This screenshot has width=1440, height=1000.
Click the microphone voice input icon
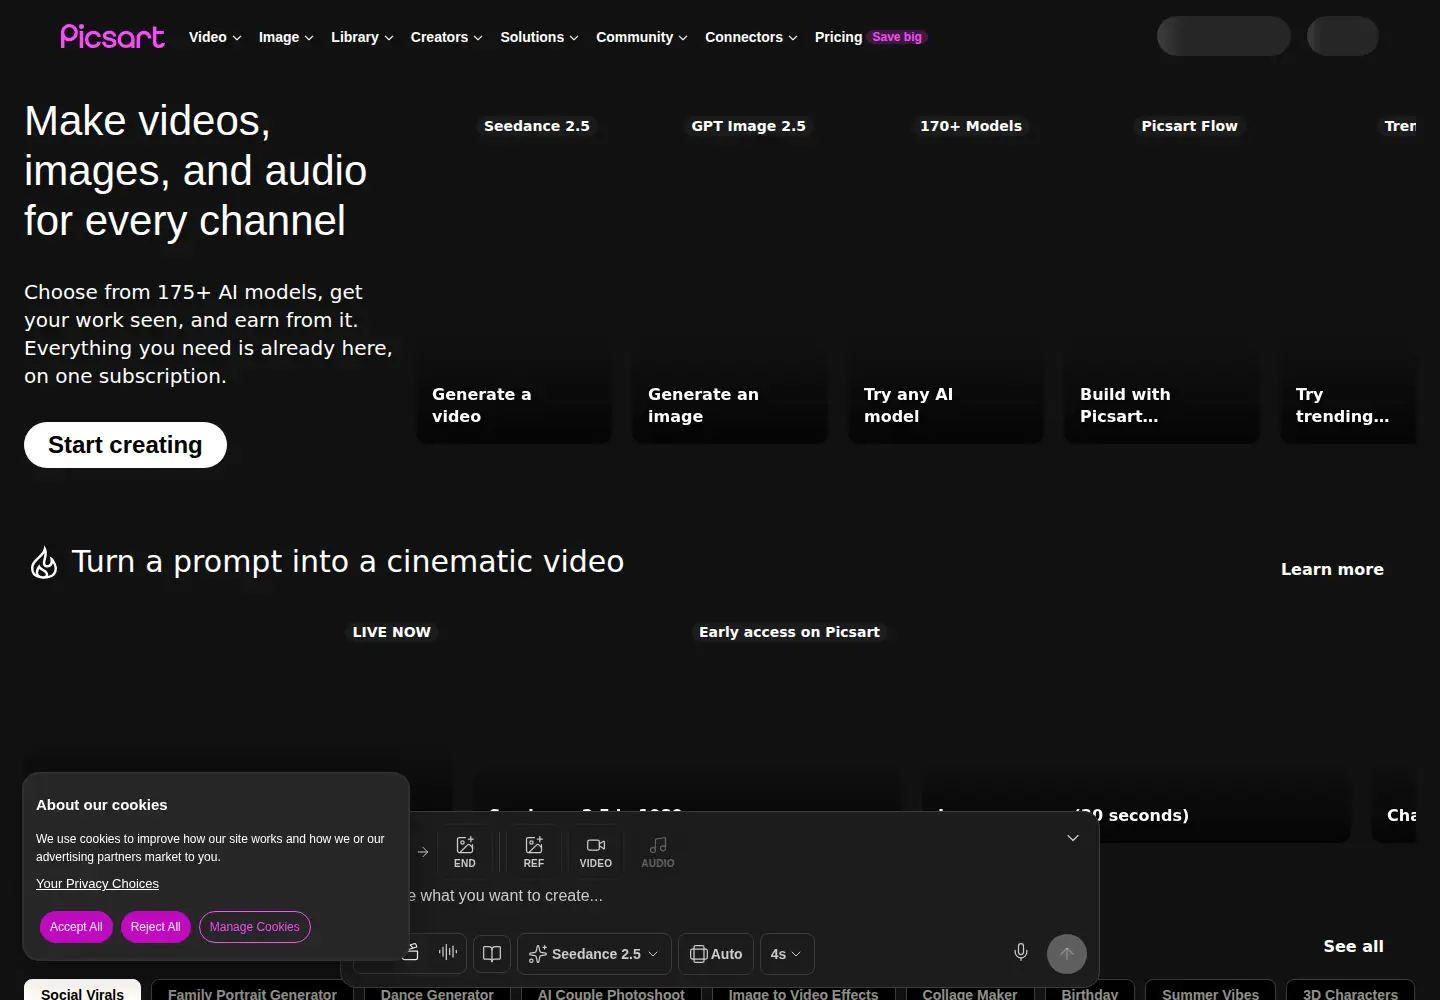[1021, 952]
